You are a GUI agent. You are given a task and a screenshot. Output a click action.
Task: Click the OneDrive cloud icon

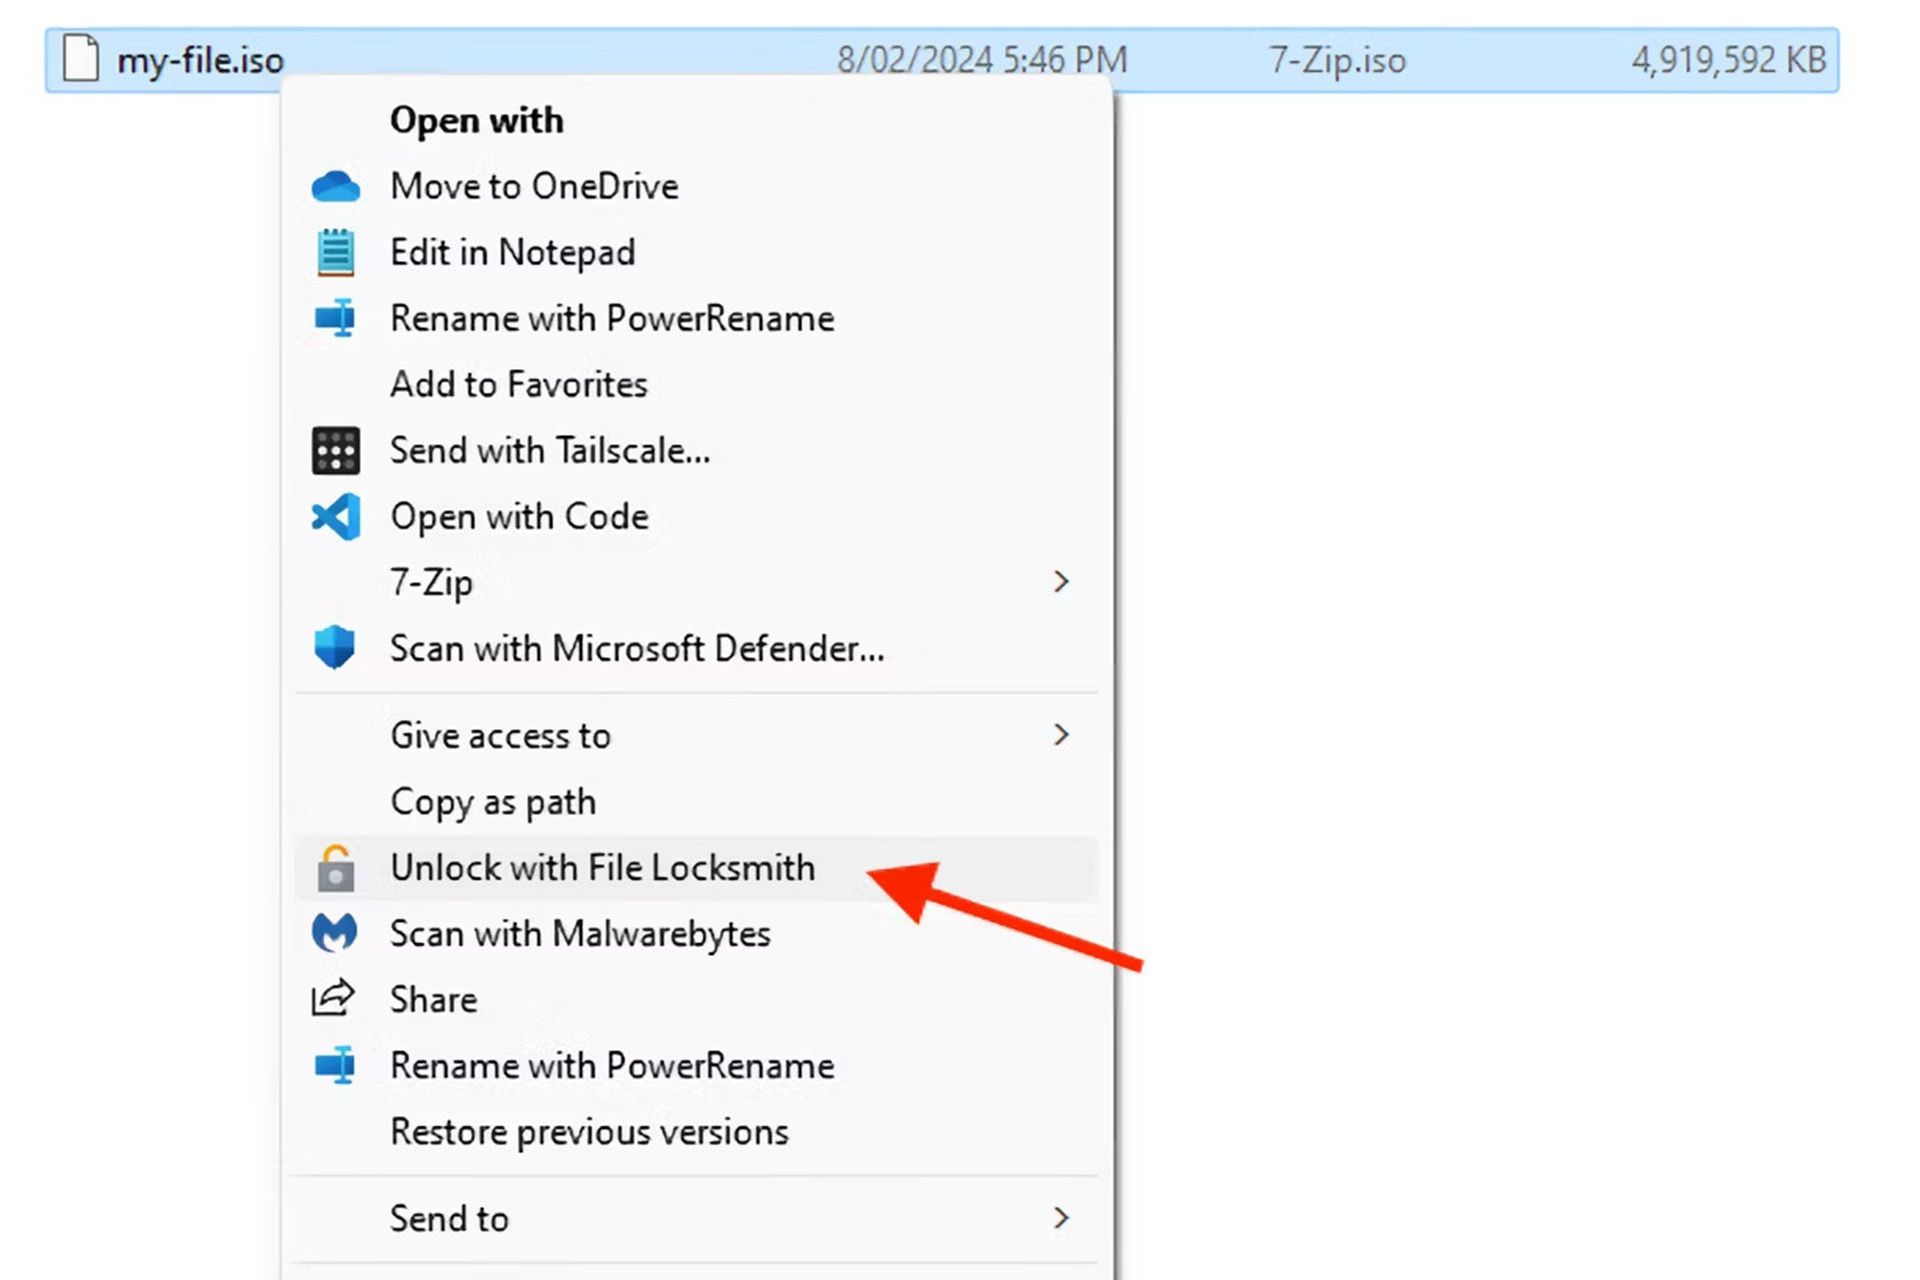click(x=335, y=187)
